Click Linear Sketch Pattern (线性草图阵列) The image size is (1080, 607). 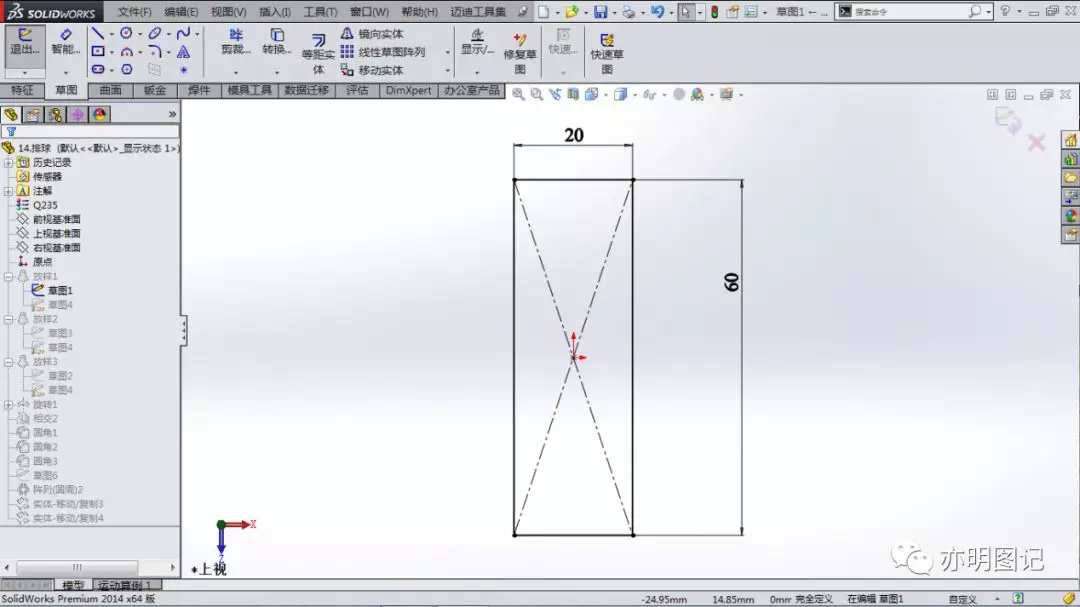[x=383, y=52]
